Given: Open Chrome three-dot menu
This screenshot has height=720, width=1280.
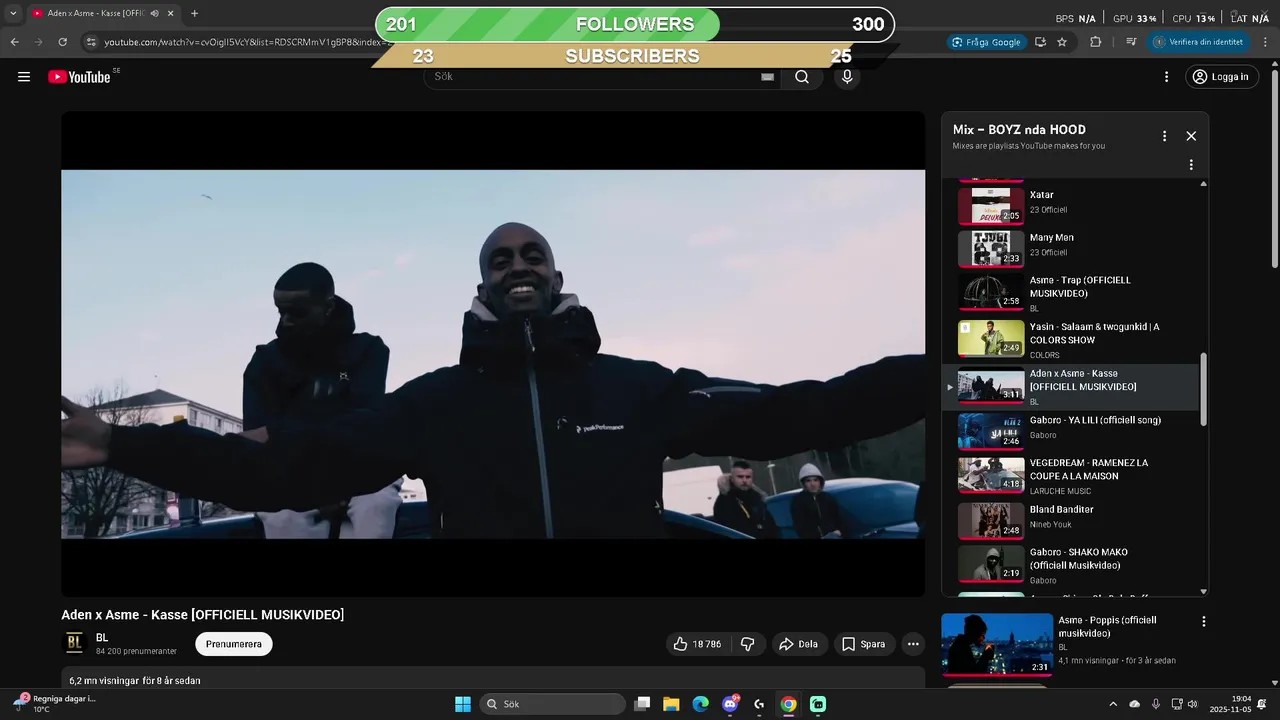Looking at the screenshot, I should [1266, 42].
